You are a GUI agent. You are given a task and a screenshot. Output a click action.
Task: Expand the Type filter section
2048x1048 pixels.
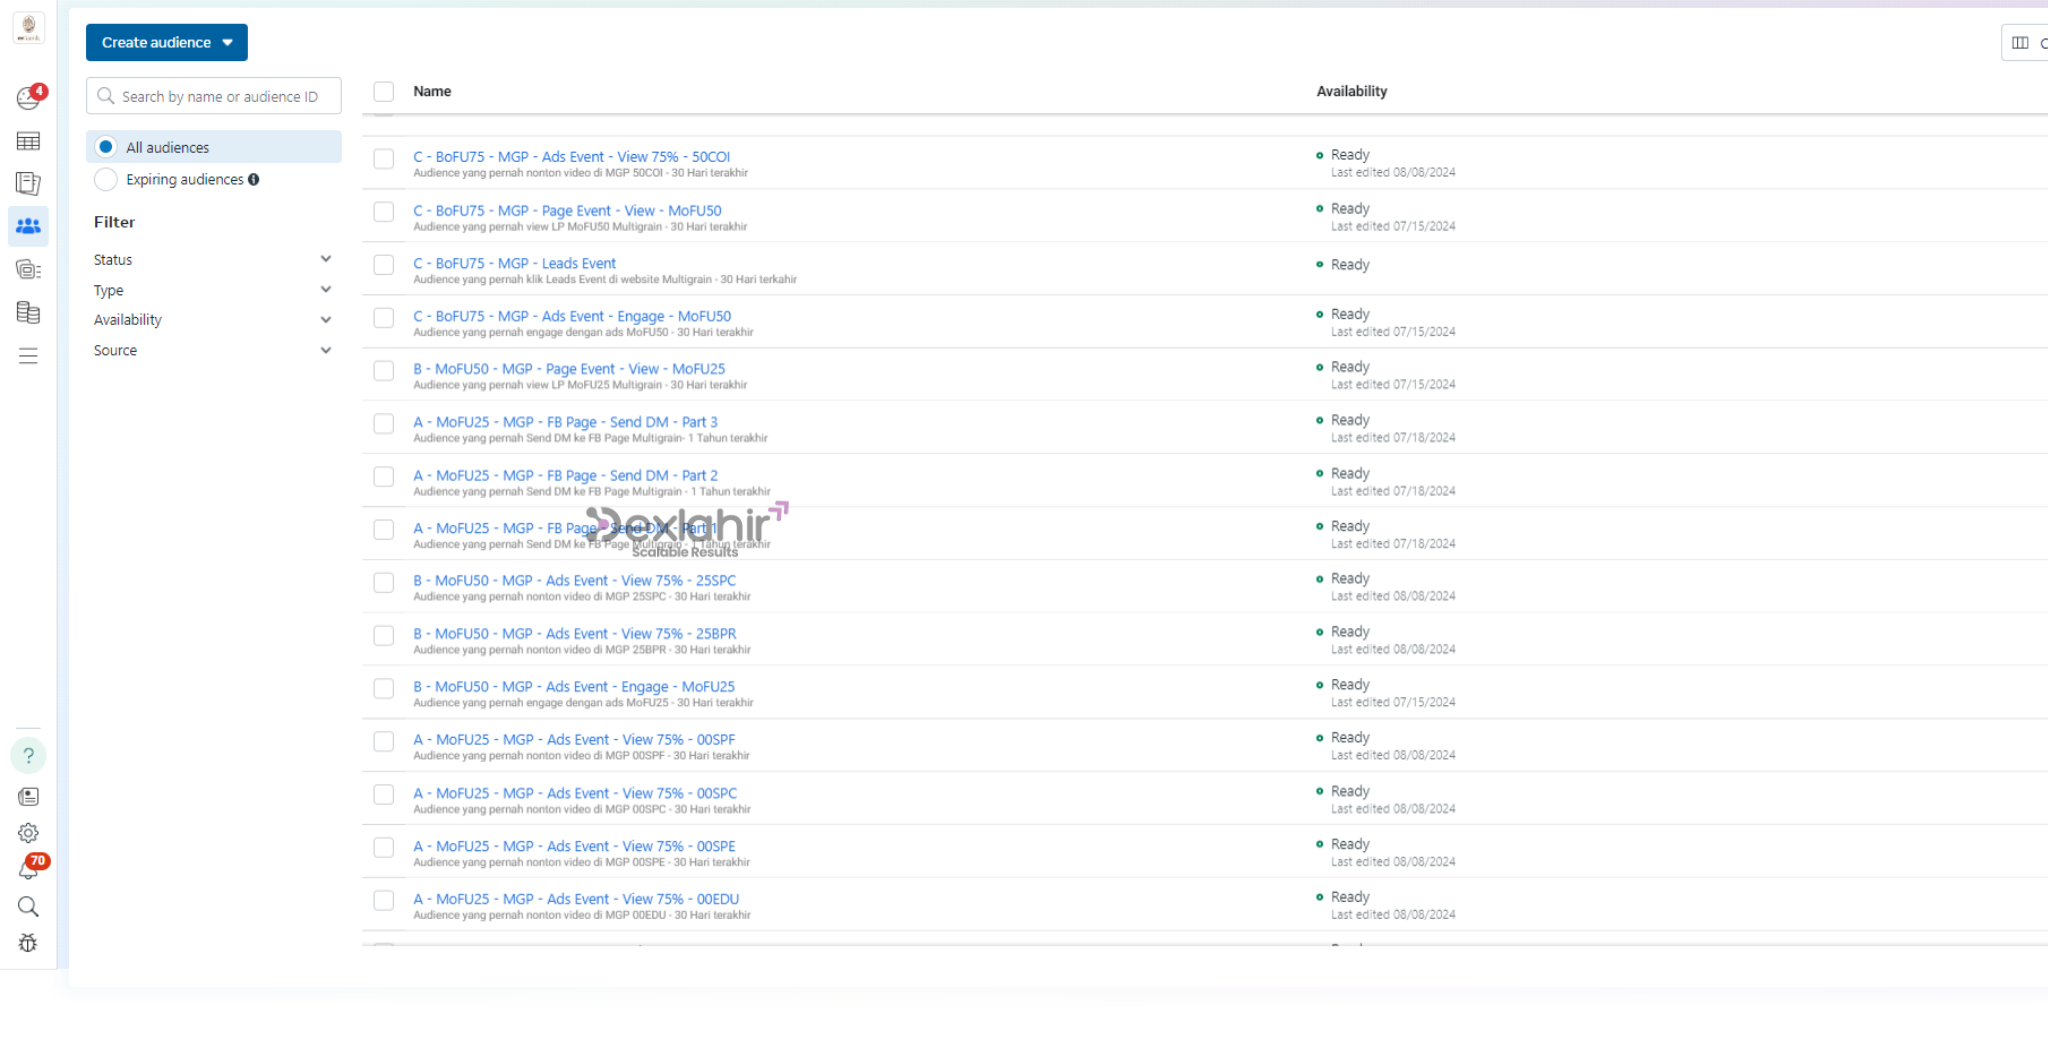[325, 290]
